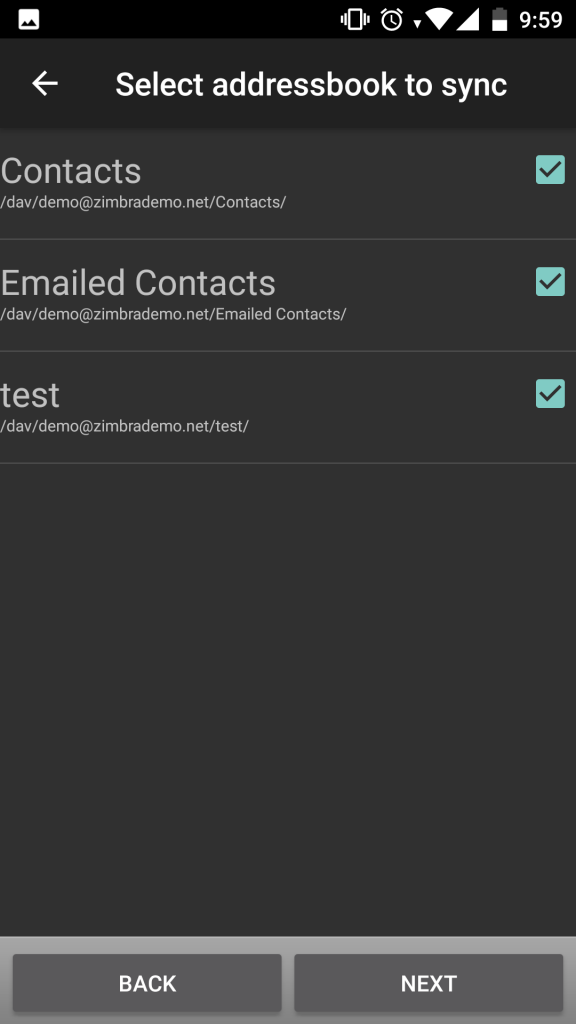The height and width of the screenshot is (1024, 576).
Task: Click the back arrow in the header
Action: pyautogui.click(x=44, y=84)
